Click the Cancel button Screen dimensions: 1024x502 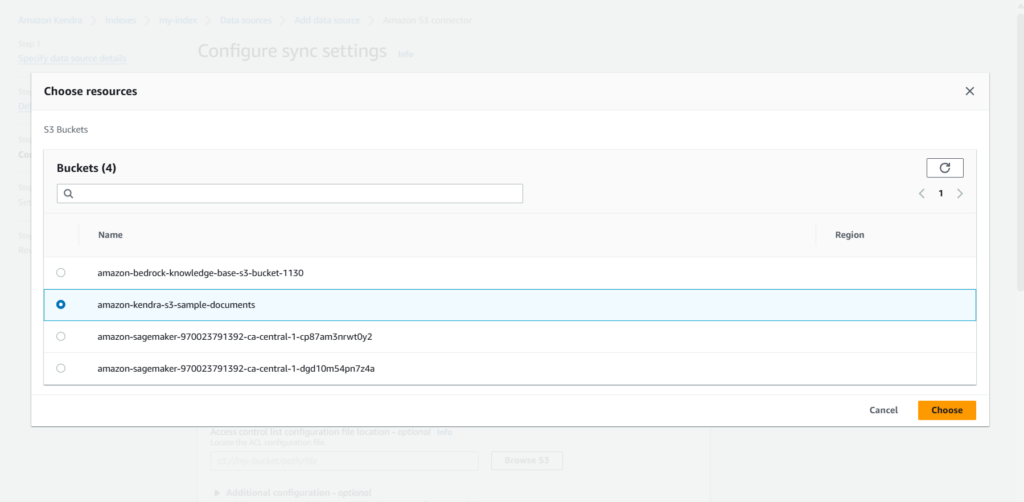(883, 410)
